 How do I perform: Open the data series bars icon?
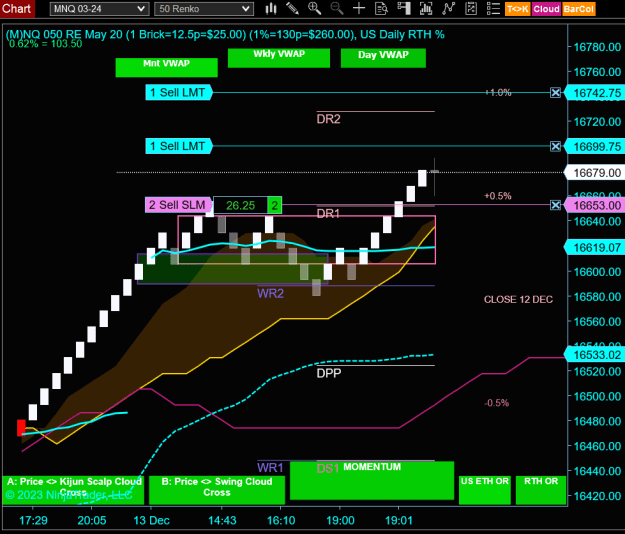426,9
